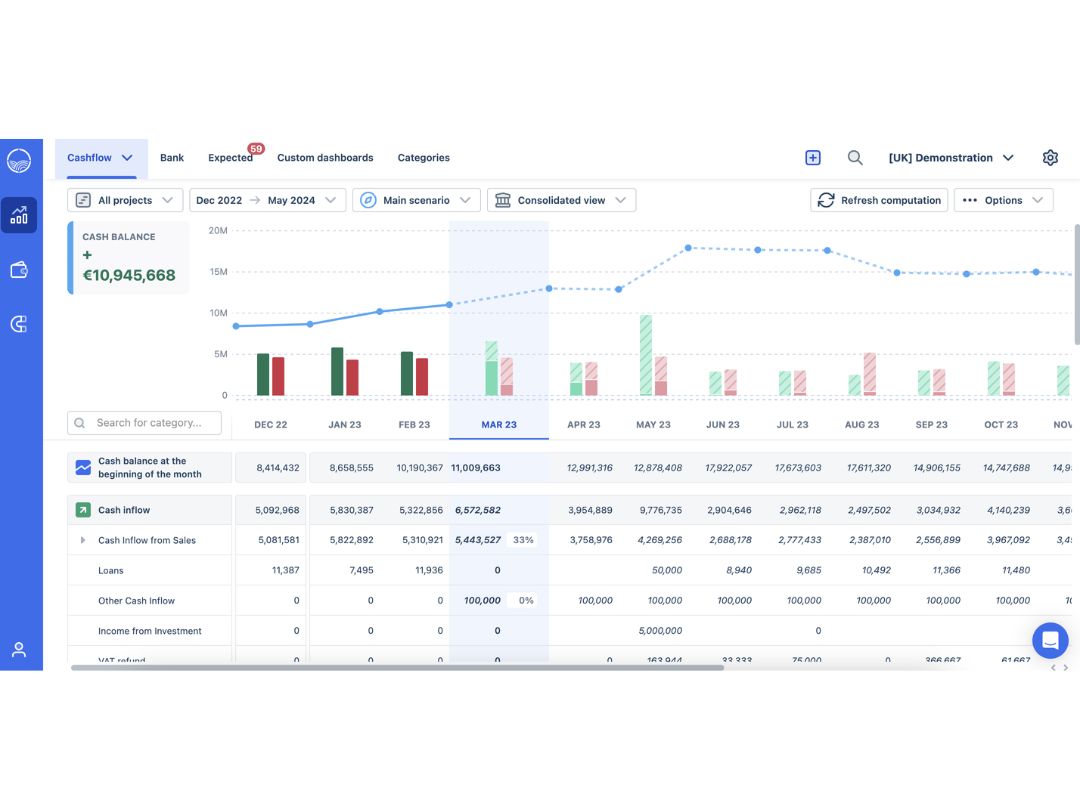Click the red 59 notification badge
The image size is (1080, 810).
256,149
